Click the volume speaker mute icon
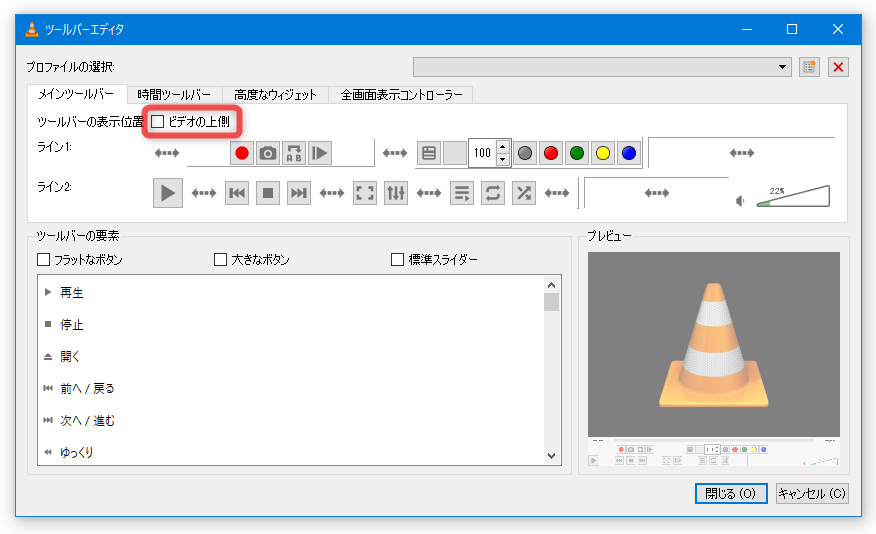876x534 pixels. point(740,201)
